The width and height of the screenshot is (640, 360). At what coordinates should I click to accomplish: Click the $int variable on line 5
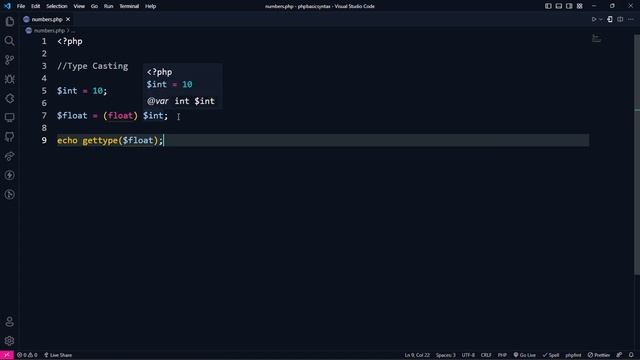coord(67,91)
